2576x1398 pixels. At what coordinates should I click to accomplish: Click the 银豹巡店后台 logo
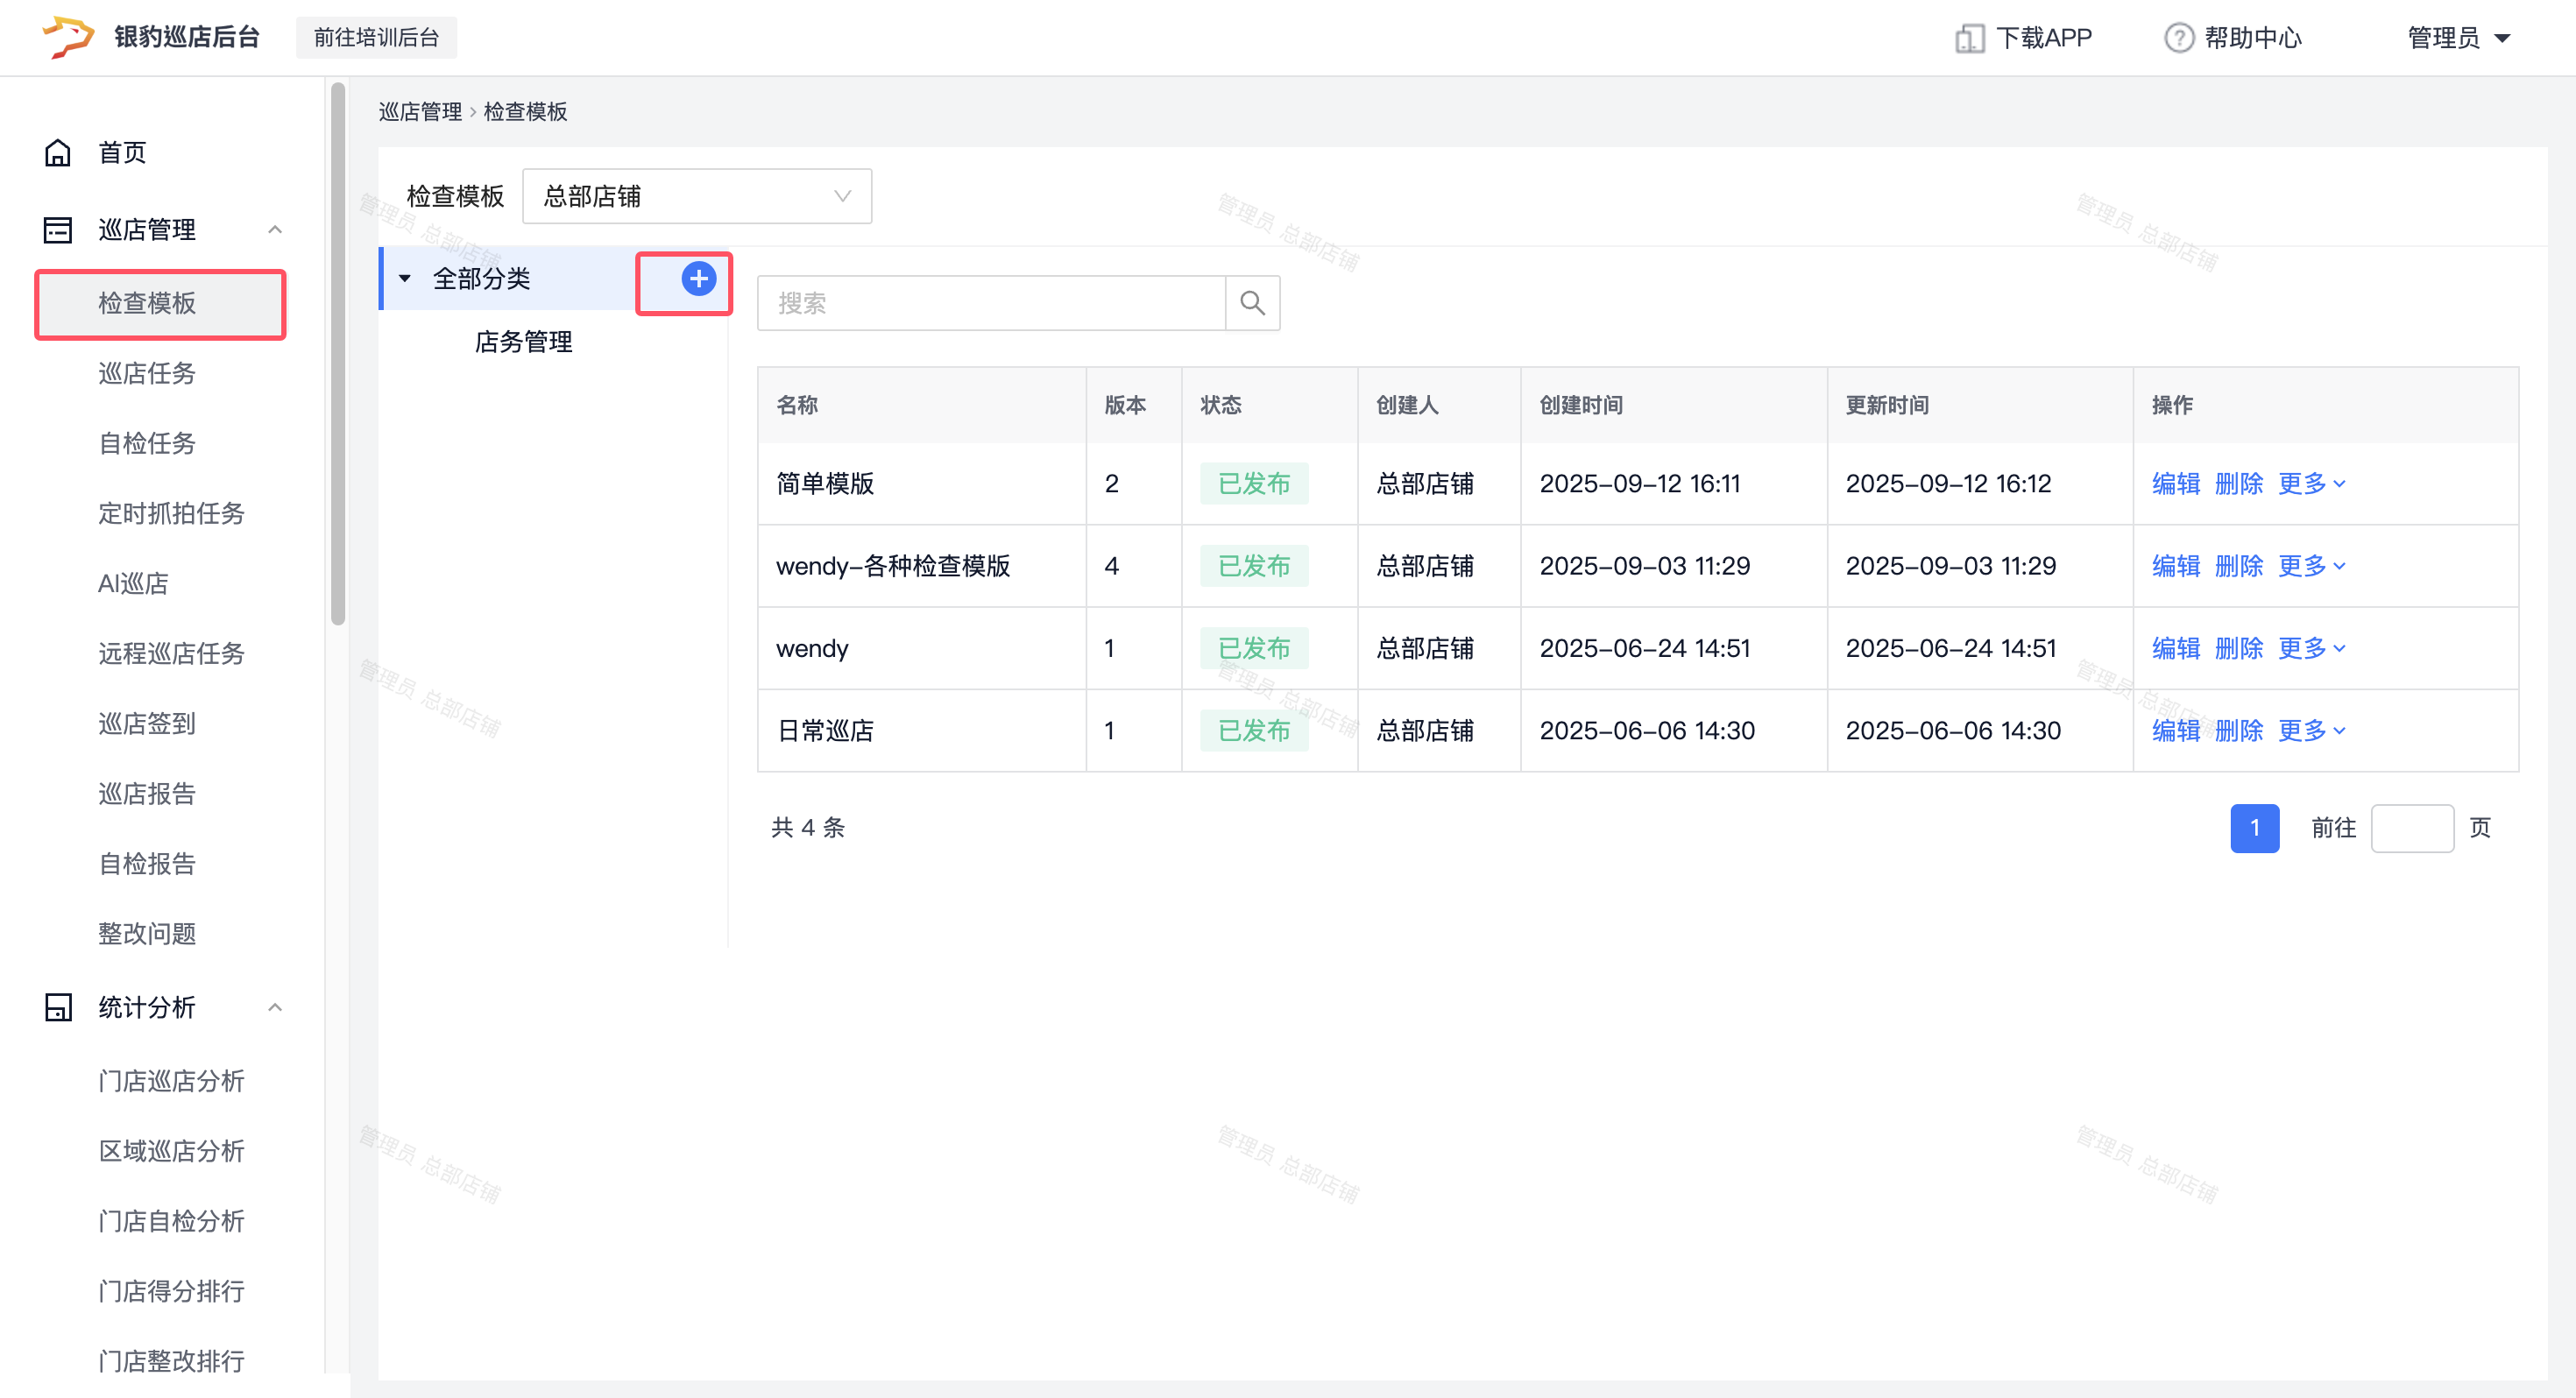tap(68, 37)
